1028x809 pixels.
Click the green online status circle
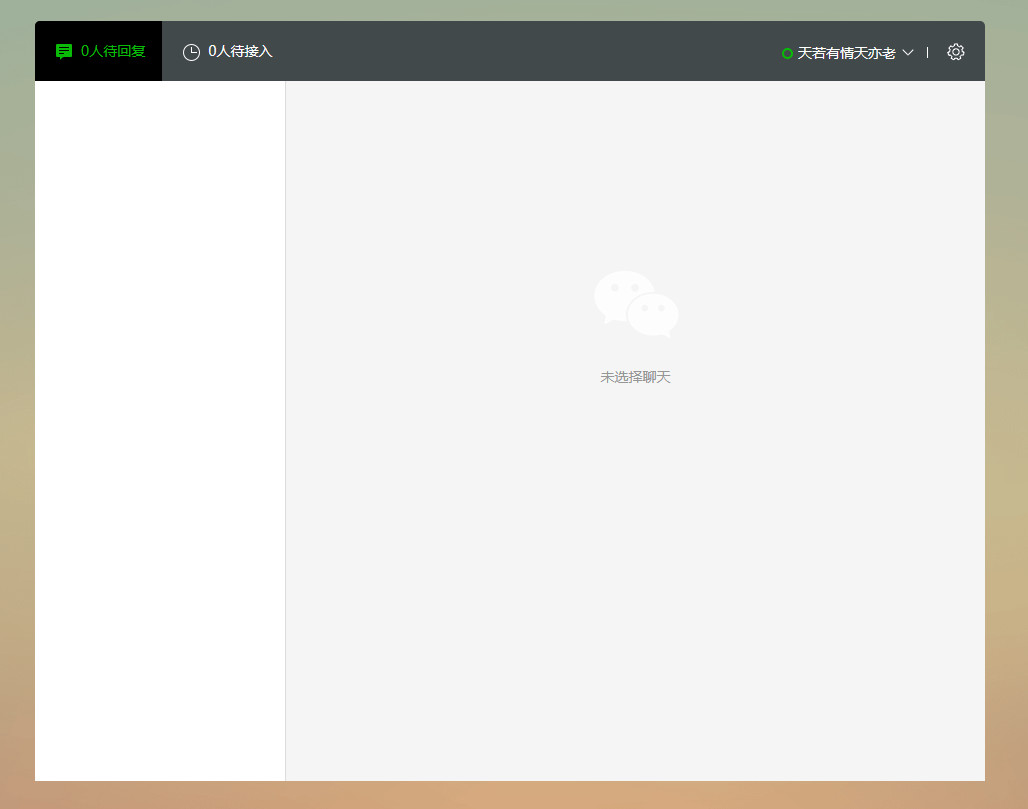click(787, 53)
